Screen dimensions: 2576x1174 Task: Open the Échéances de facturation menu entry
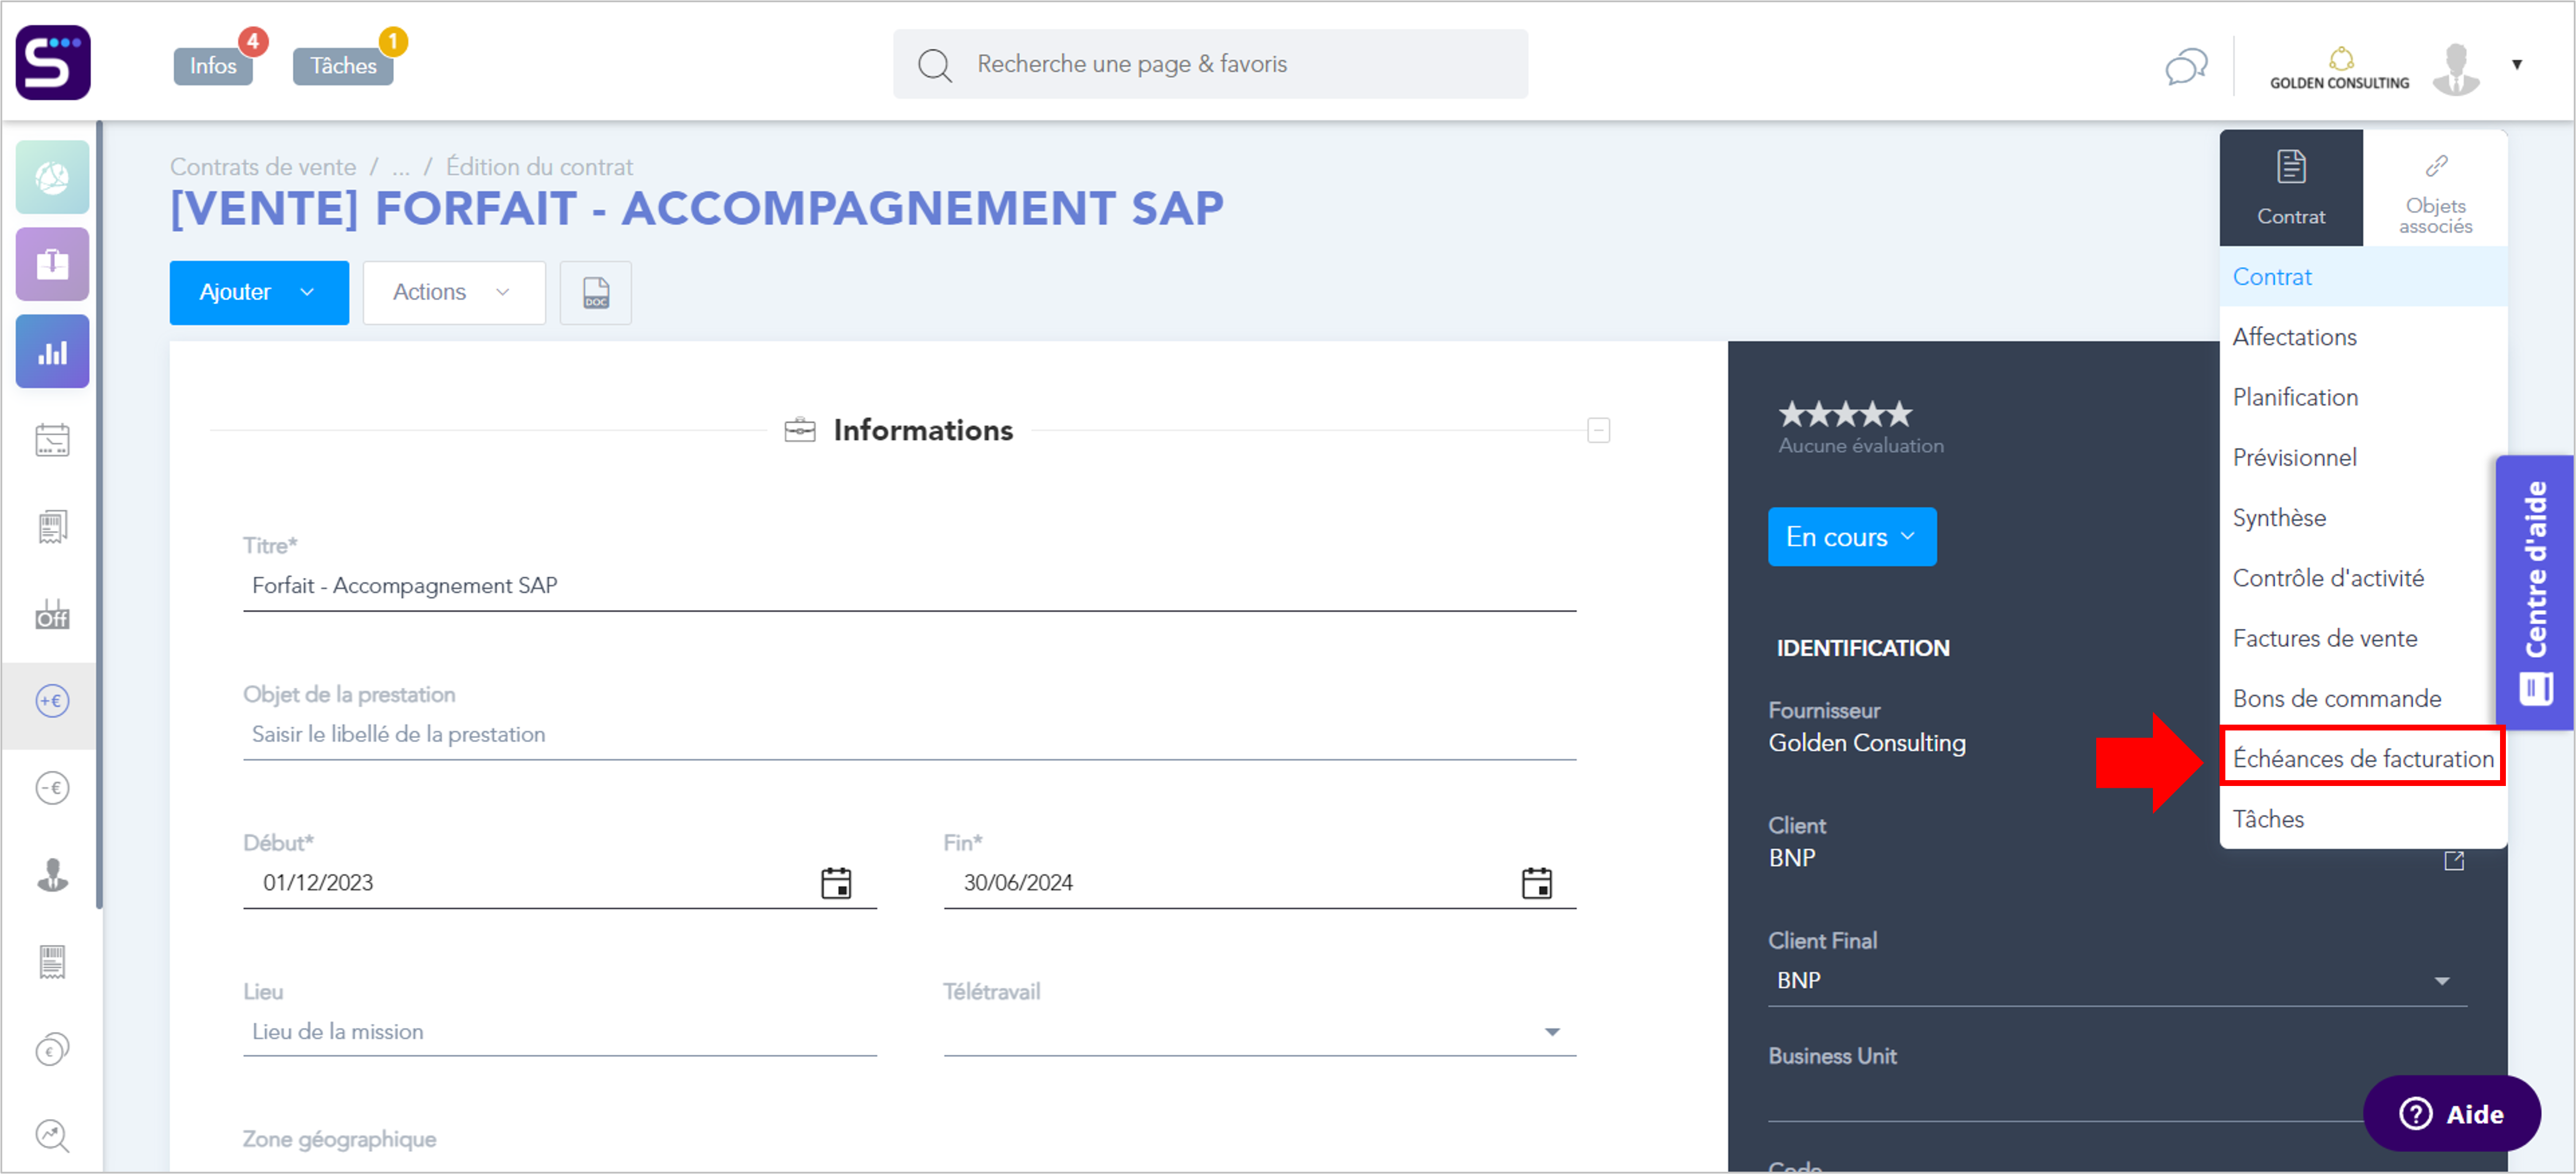(2363, 759)
